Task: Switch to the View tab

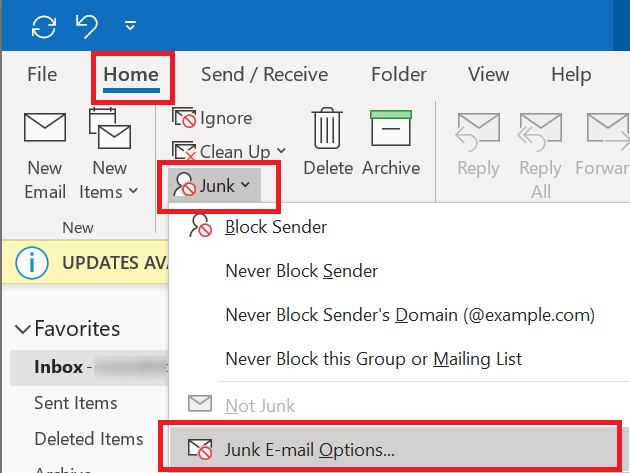Action: (488, 74)
